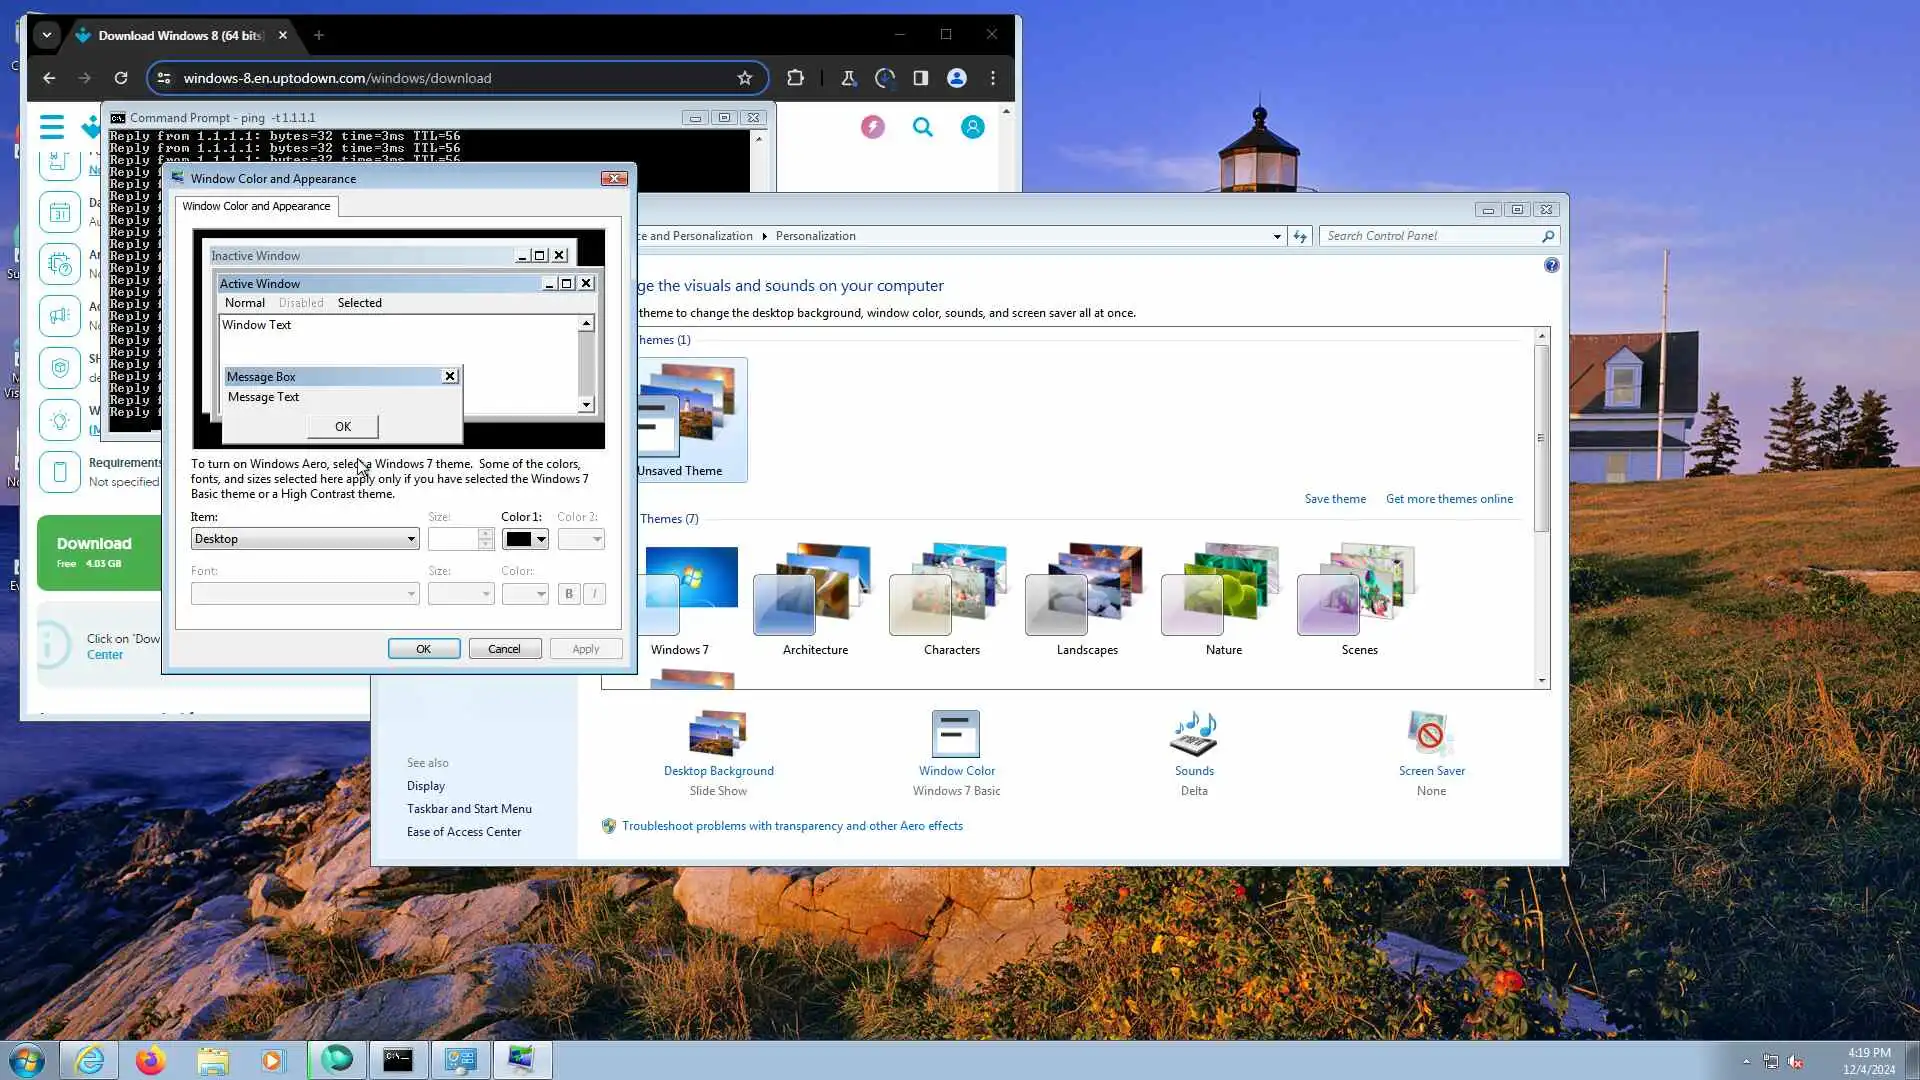Open the Window Color settings icon
The height and width of the screenshot is (1080, 1920).
coord(955,735)
